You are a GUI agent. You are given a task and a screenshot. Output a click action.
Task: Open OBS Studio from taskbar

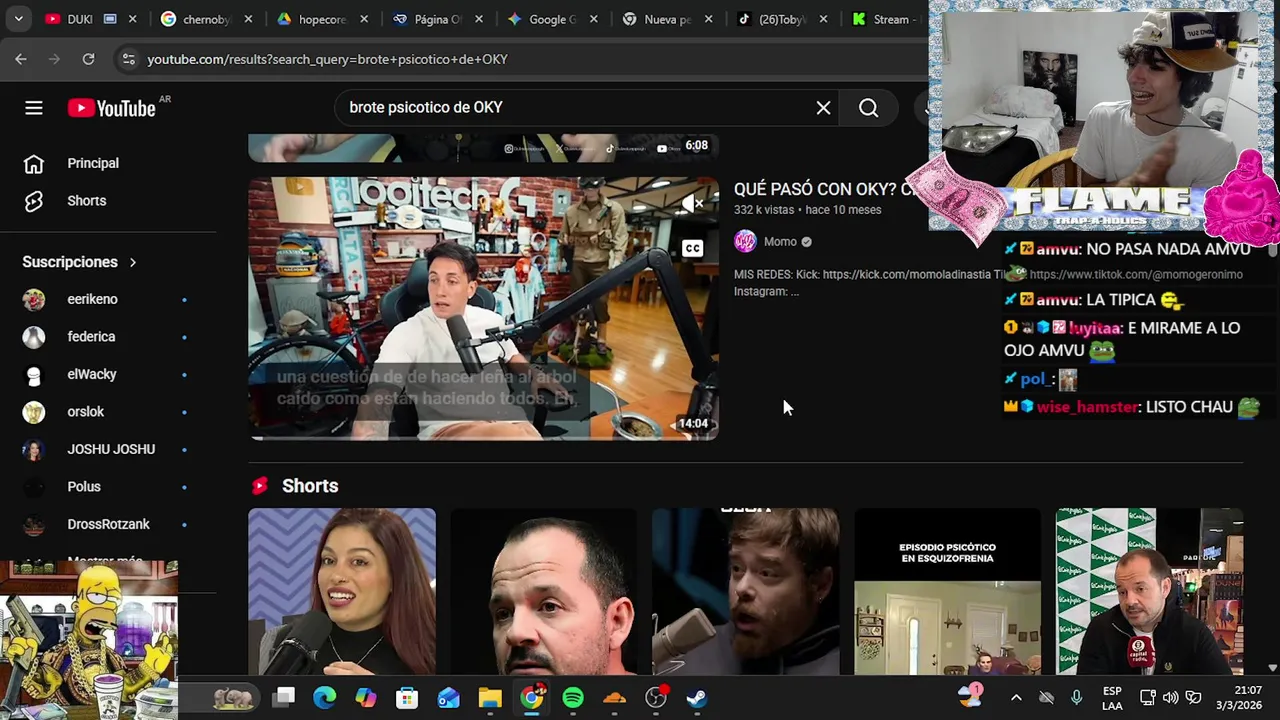[656, 697]
